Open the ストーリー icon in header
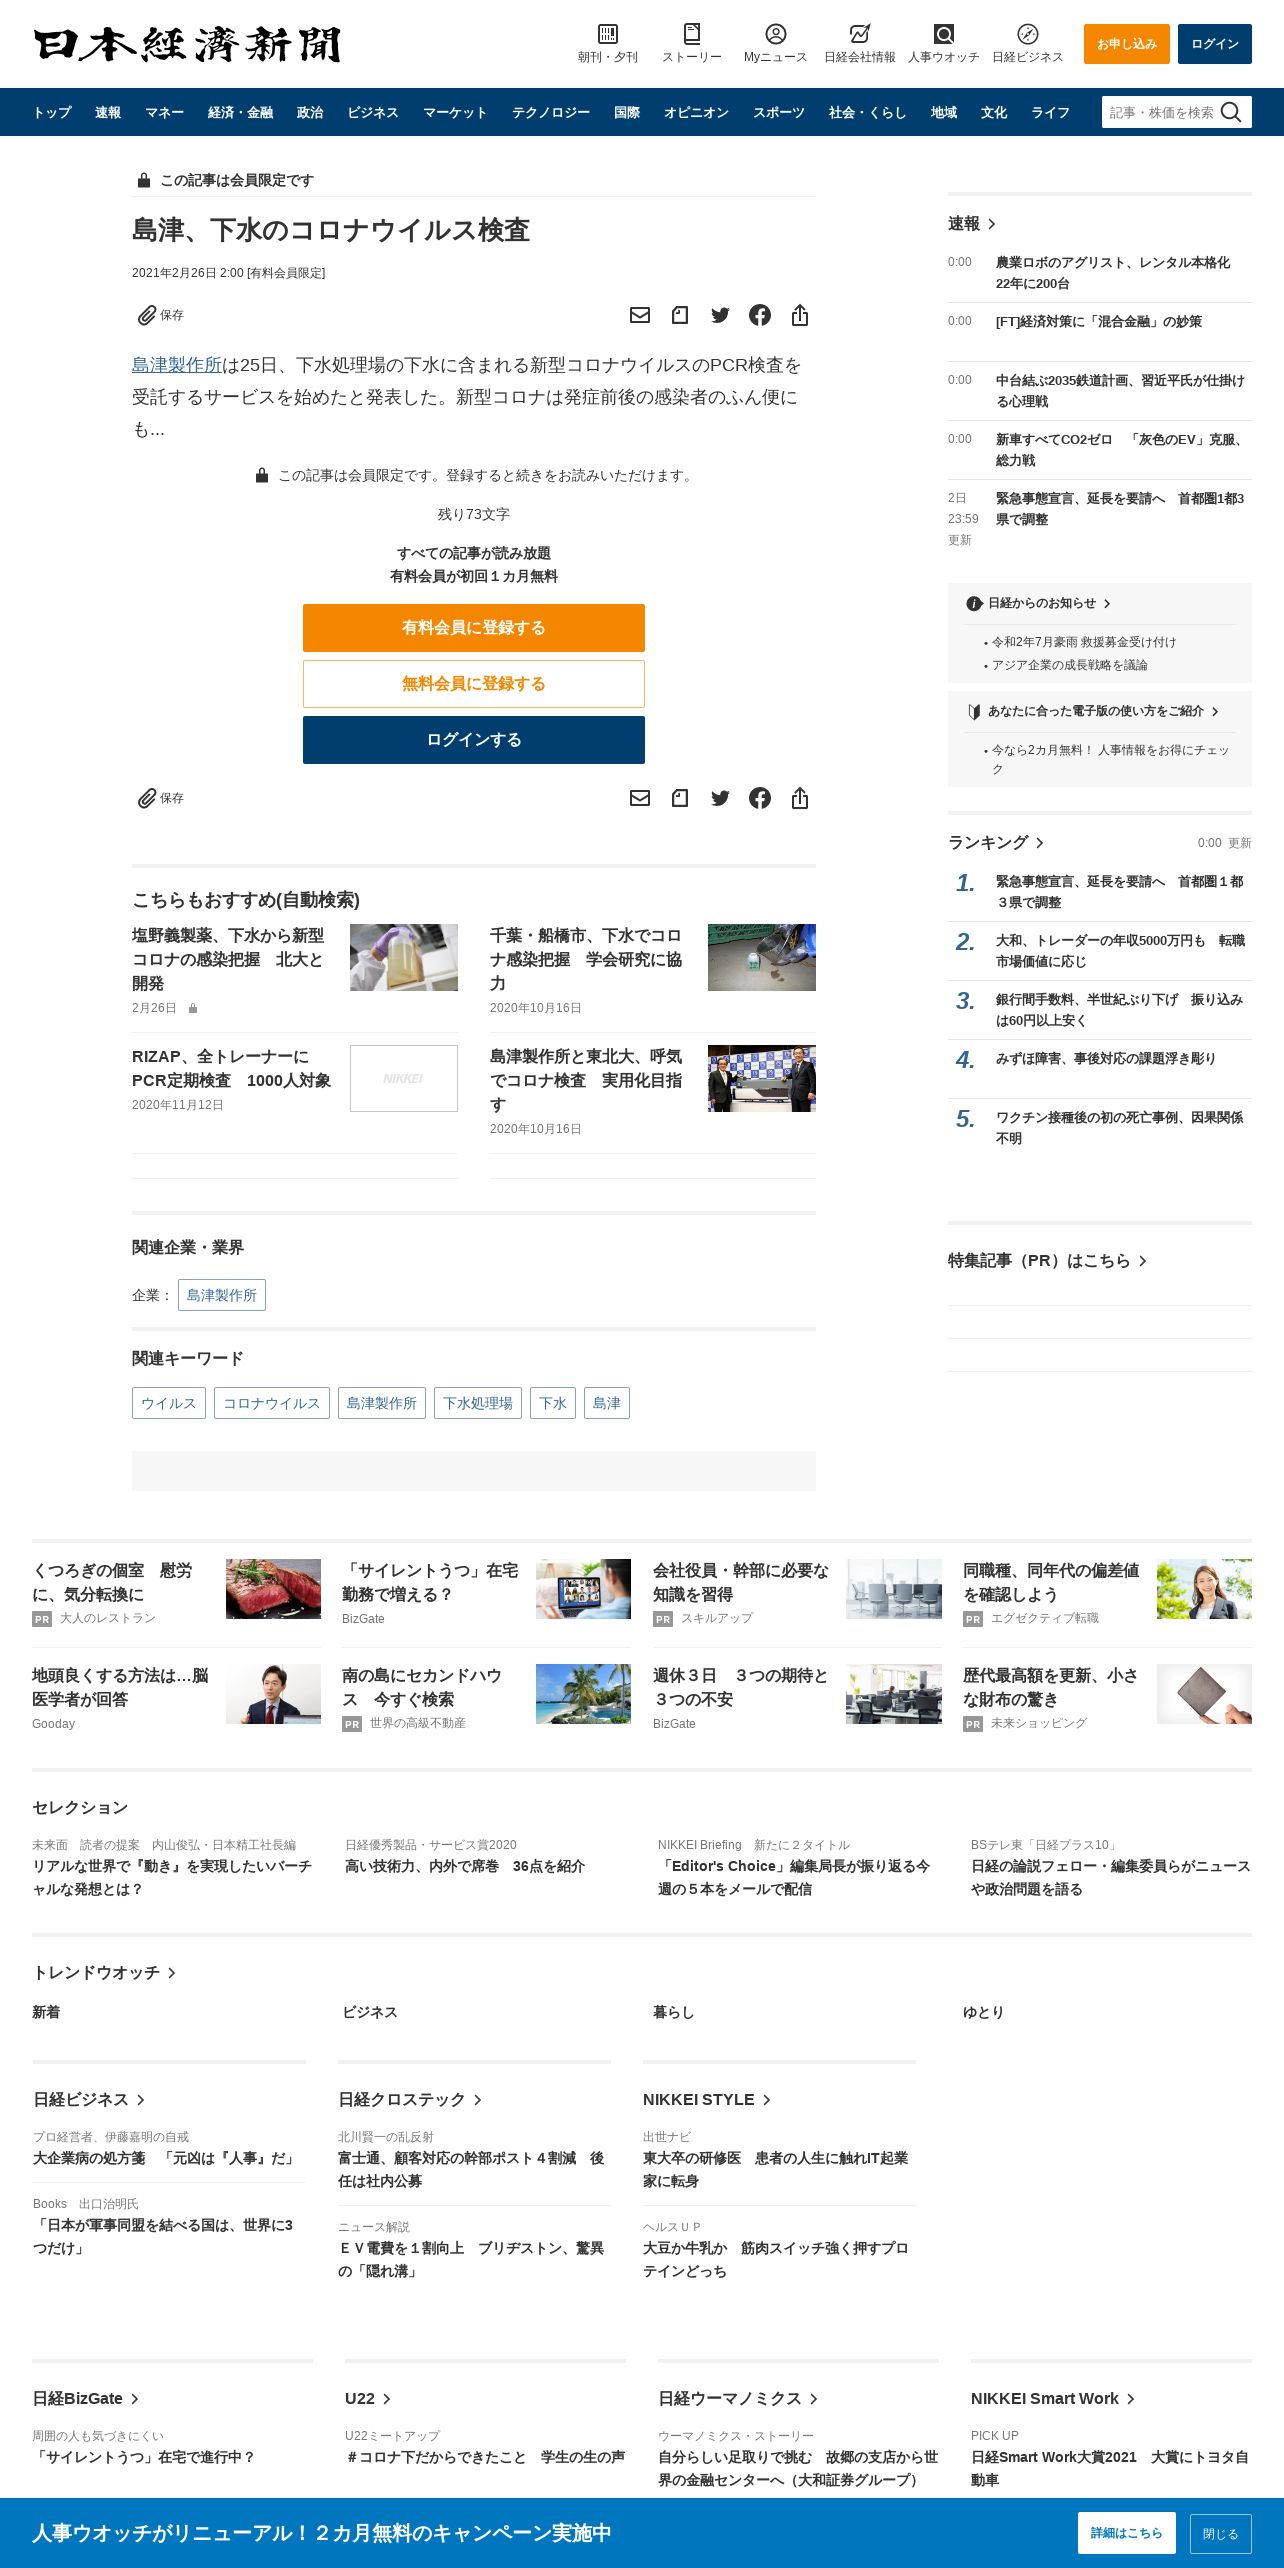 [x=691, y=44]
